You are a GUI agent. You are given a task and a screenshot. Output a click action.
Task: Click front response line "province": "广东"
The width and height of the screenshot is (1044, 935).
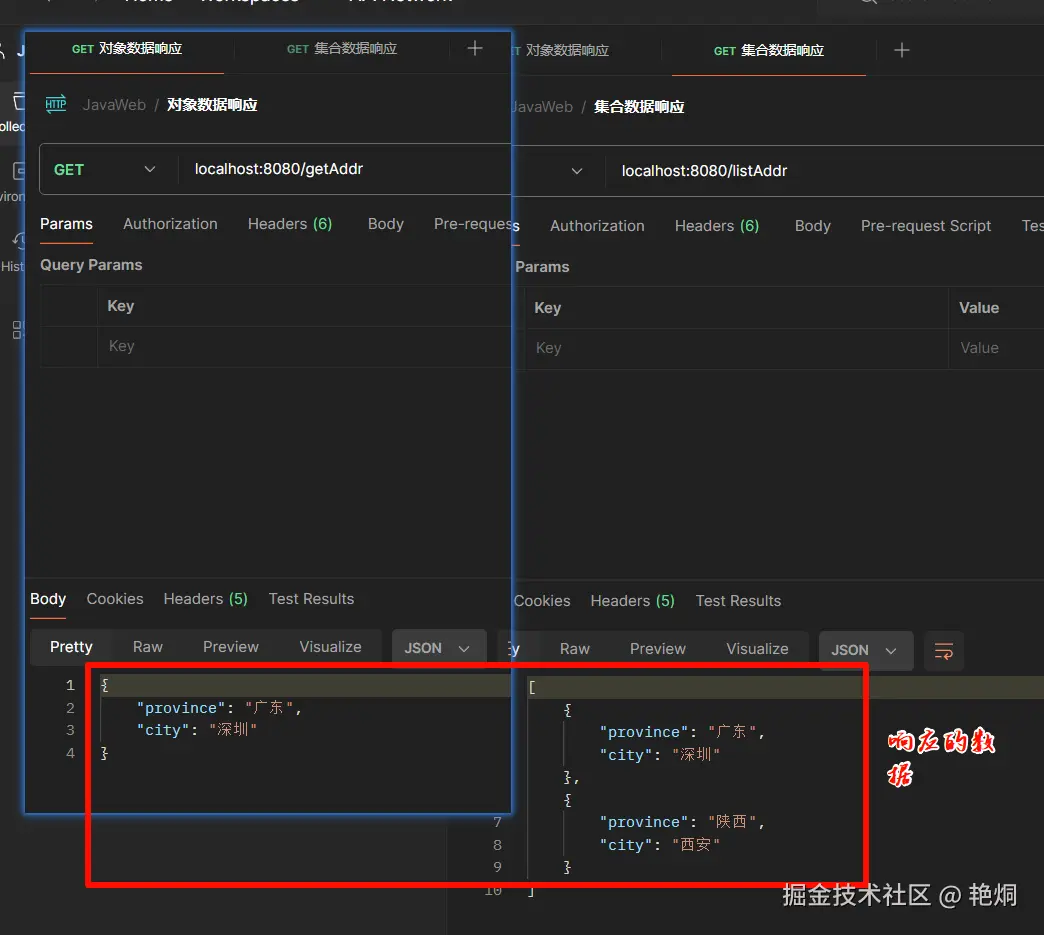tap(220, 708)
